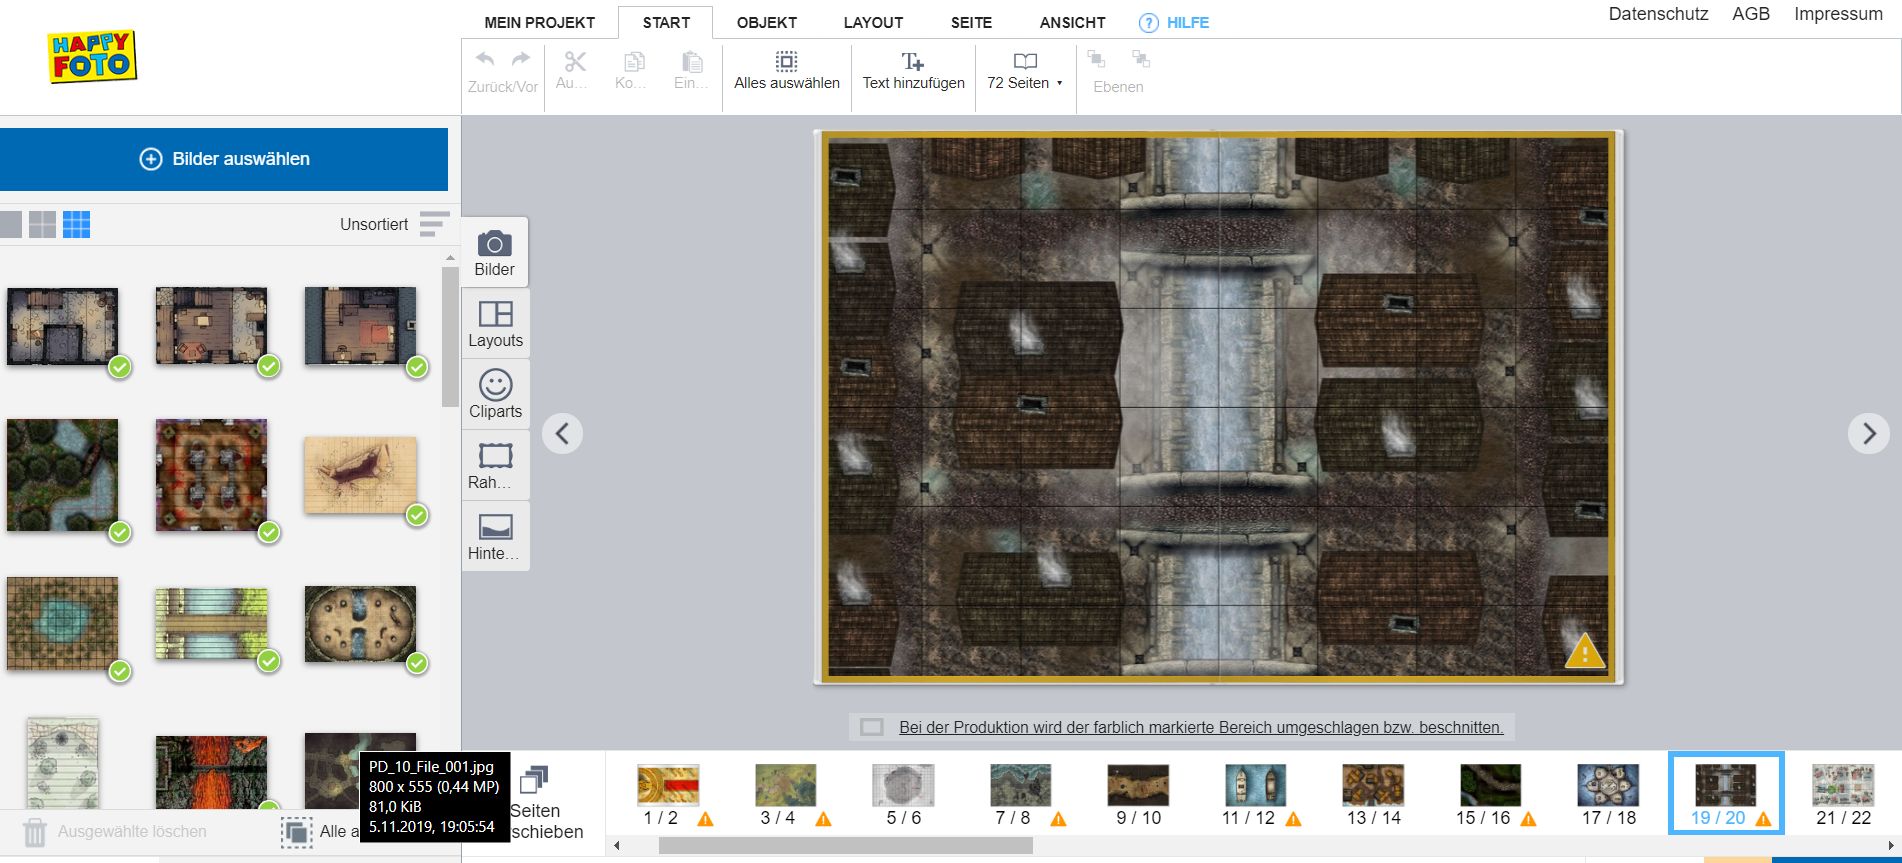
Task: Add text via Text hinzufügen
Action: 913,70
